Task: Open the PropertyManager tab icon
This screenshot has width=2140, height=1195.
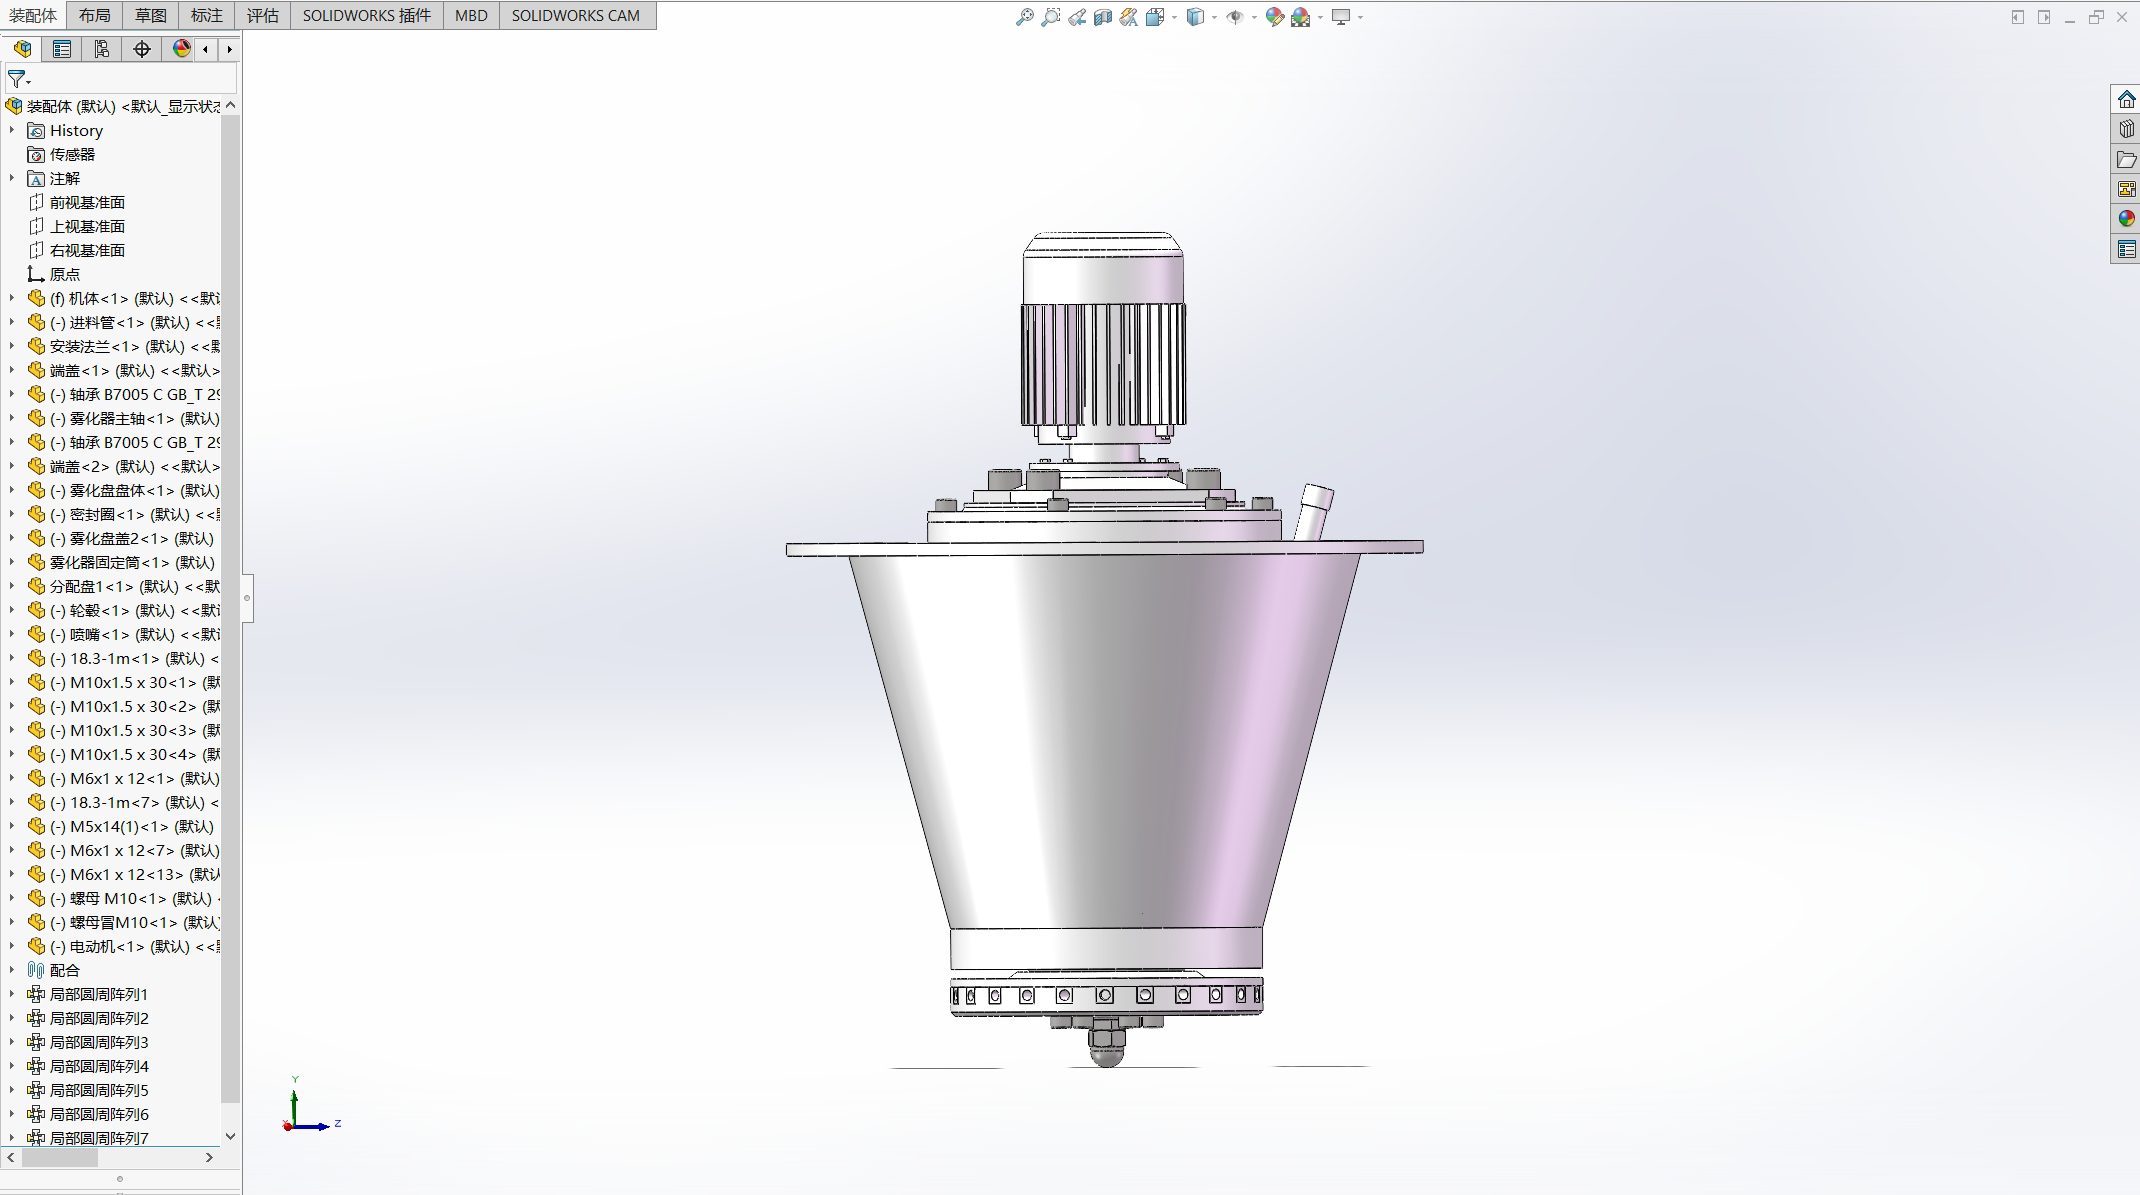Action: (x=62, y=49)
